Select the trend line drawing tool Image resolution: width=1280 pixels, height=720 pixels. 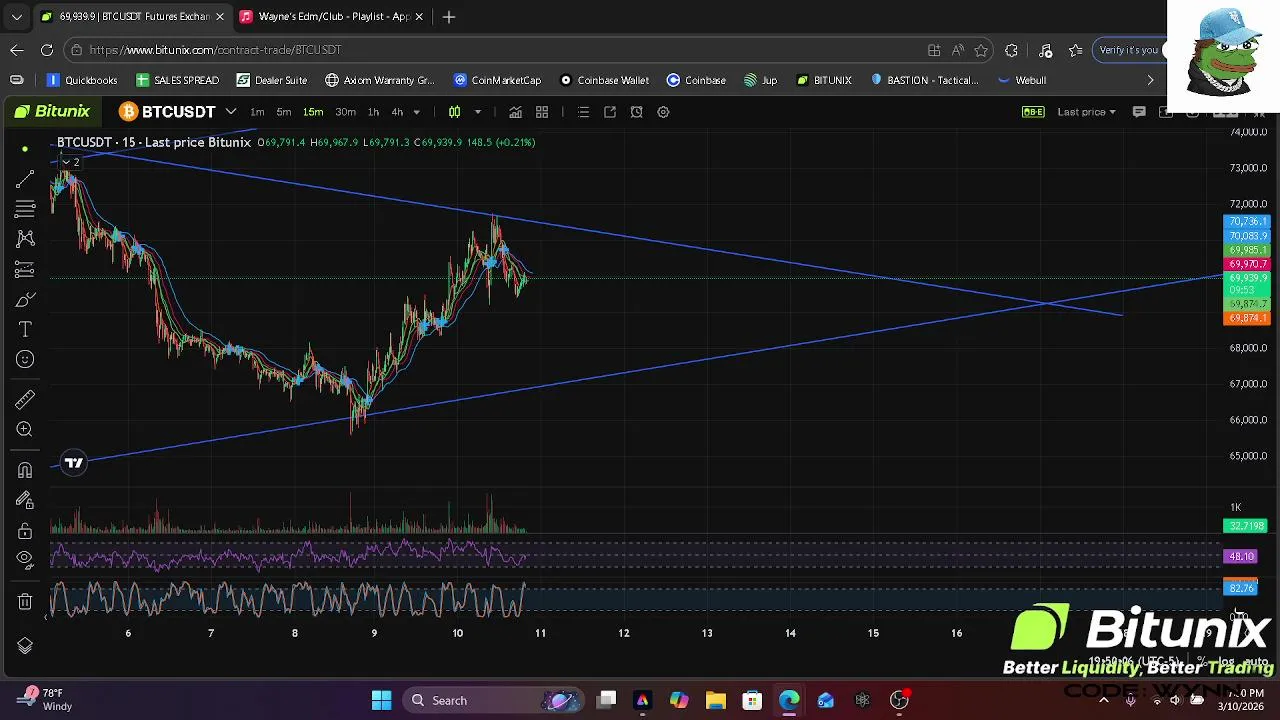point(25,179)
